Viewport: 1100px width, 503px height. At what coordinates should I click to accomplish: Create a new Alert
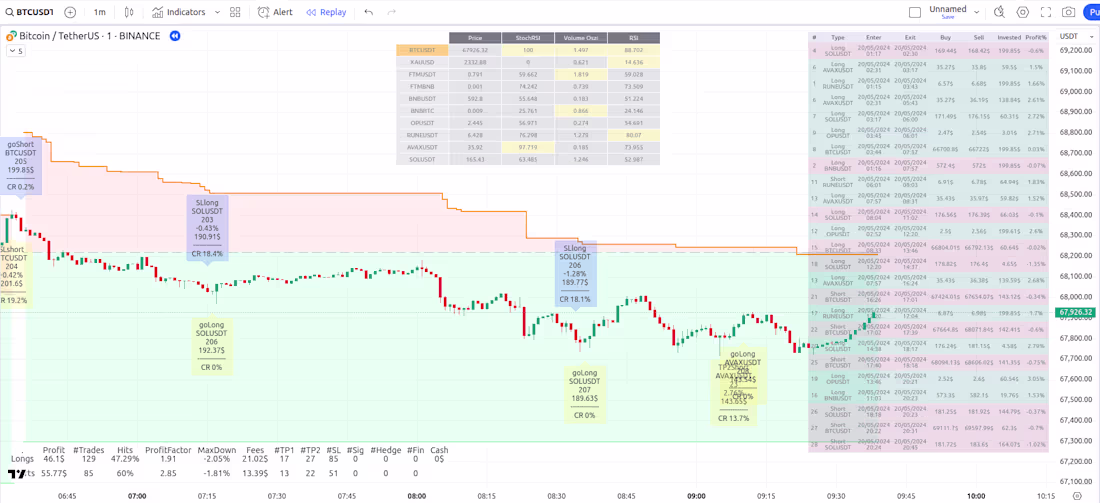tap(275, 12)
